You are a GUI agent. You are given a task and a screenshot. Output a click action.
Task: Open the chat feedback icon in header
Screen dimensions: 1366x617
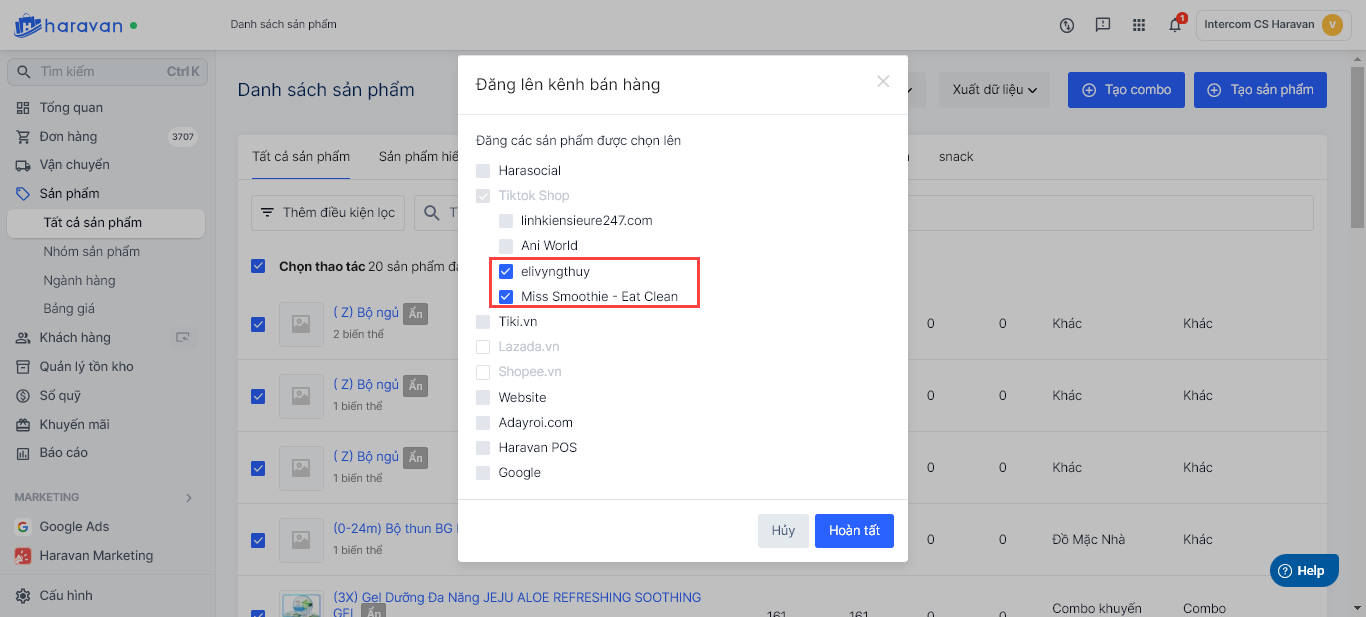pyautogui.click(x=1103, y=25)
